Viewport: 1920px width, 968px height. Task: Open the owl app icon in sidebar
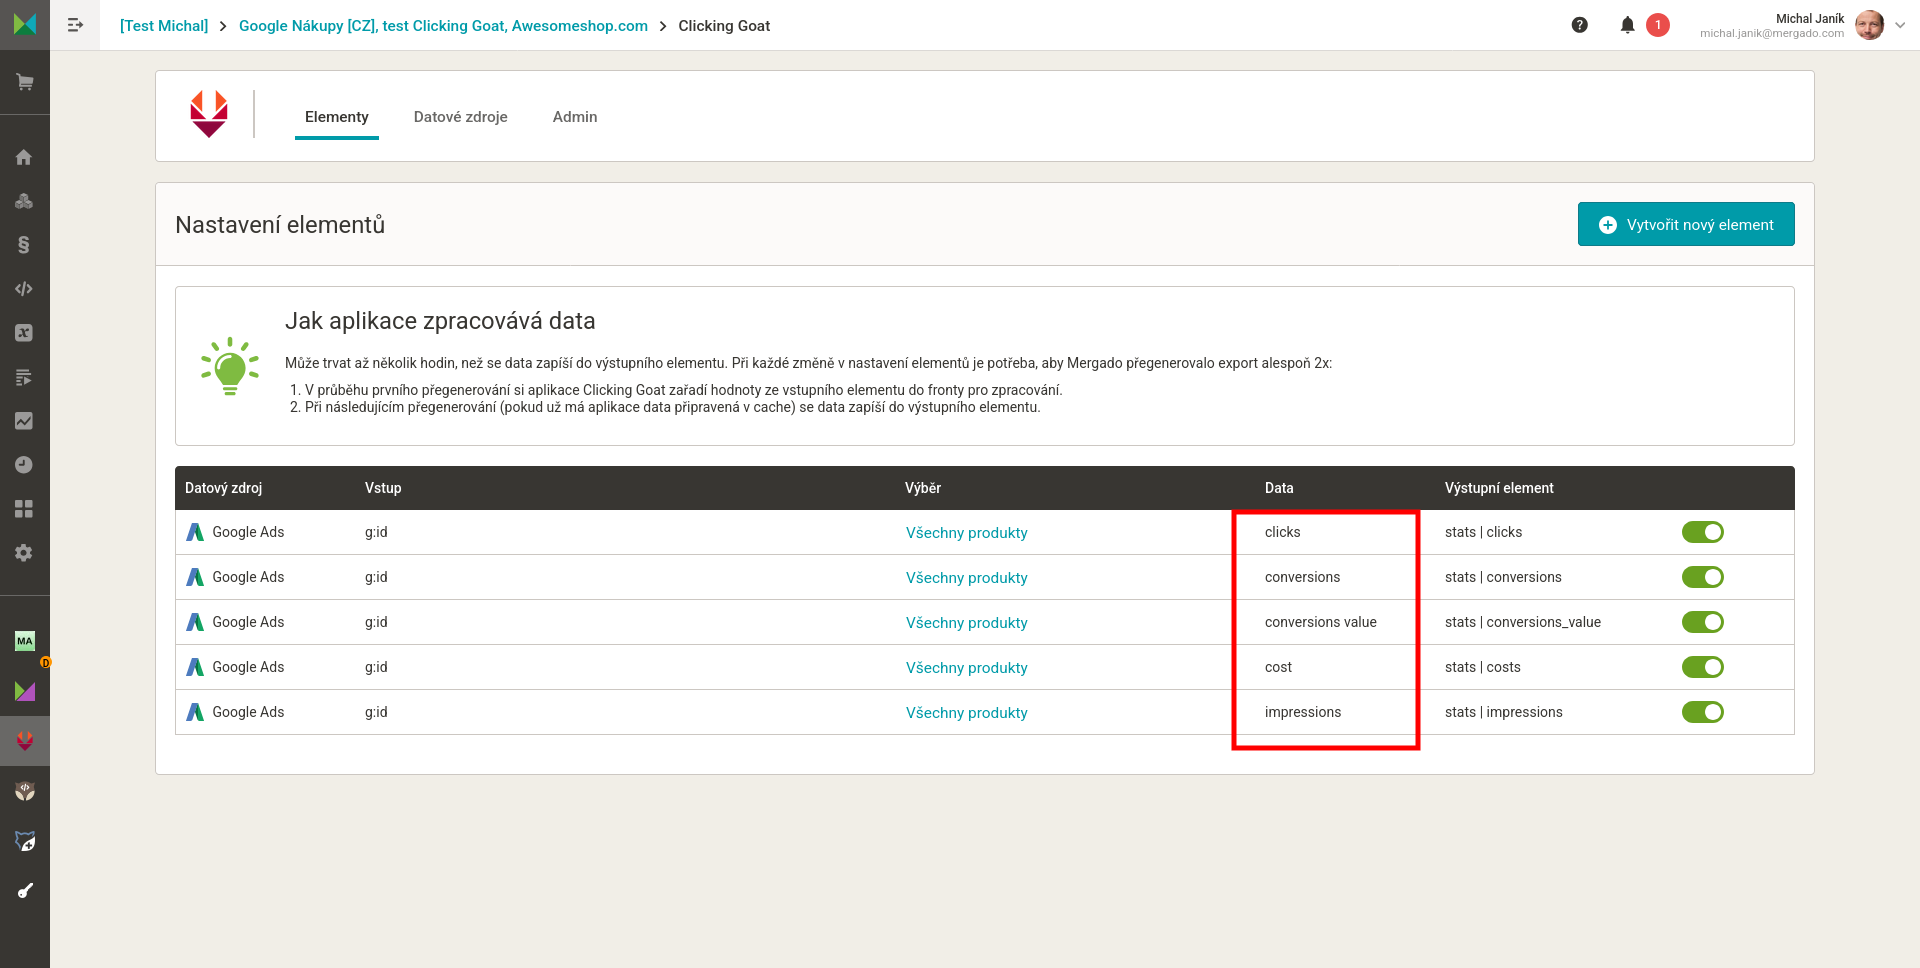[x=25, y=791]
